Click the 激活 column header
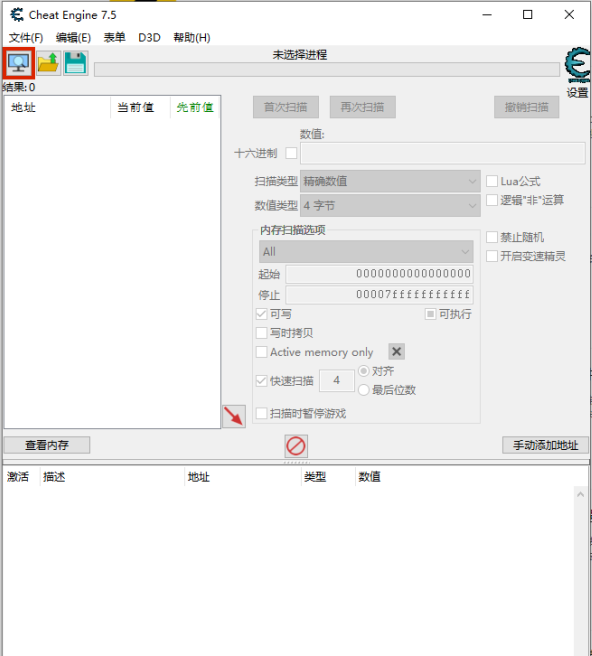The width and height of the screenshot is (592, 656). [x=21, y=477]
